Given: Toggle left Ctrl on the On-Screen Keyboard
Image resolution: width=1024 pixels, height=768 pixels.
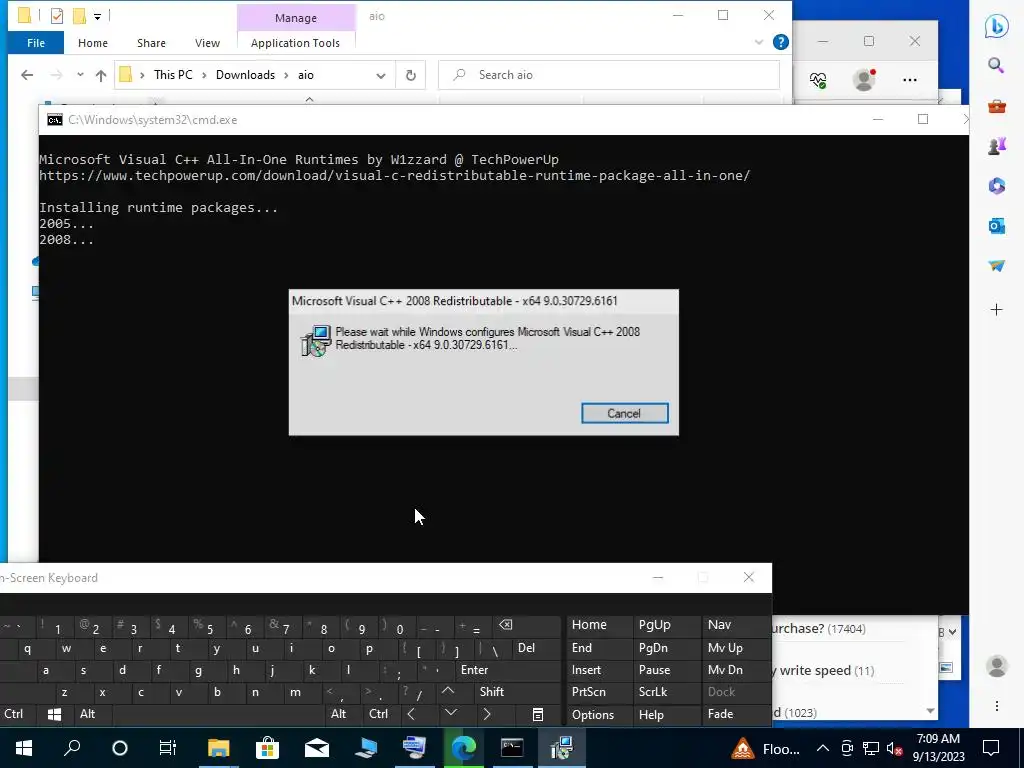Looking at the screenshot, I should [x=13, y=714].
